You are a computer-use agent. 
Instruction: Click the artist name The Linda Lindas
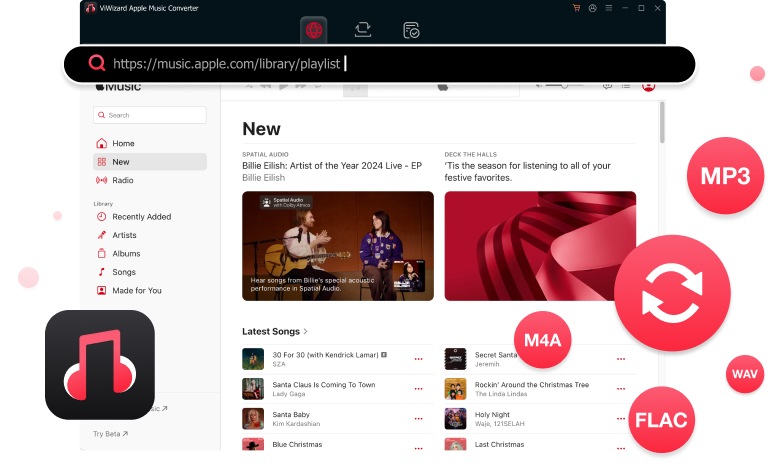coord(501,394)
